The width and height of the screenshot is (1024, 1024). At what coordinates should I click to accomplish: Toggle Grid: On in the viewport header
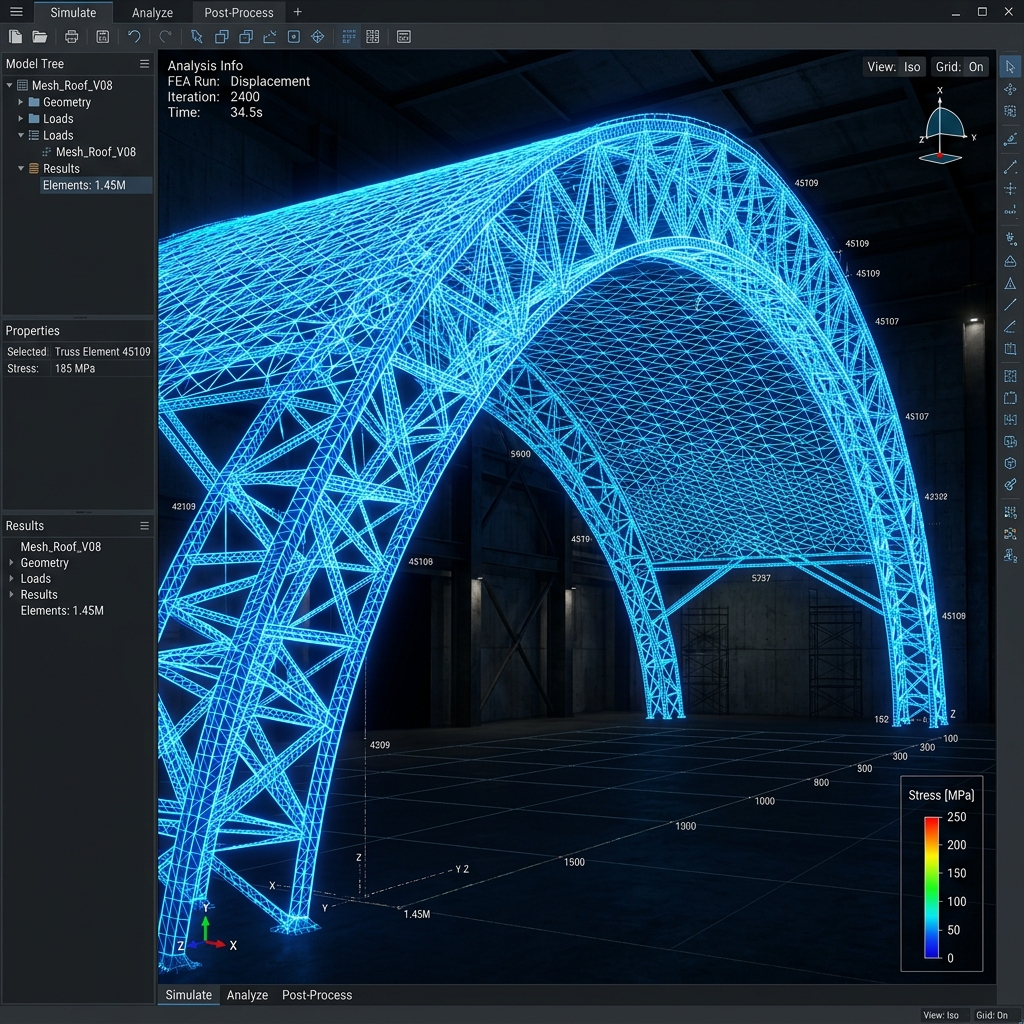[959, 67]
